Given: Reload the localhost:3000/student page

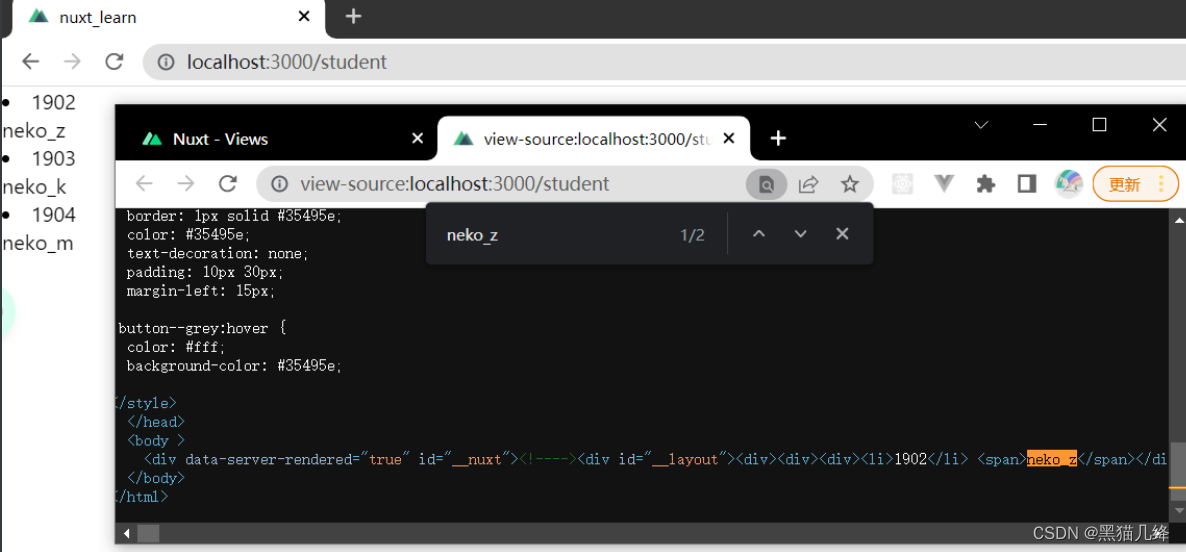Looking at the screenshot, I should pos(114,61).
